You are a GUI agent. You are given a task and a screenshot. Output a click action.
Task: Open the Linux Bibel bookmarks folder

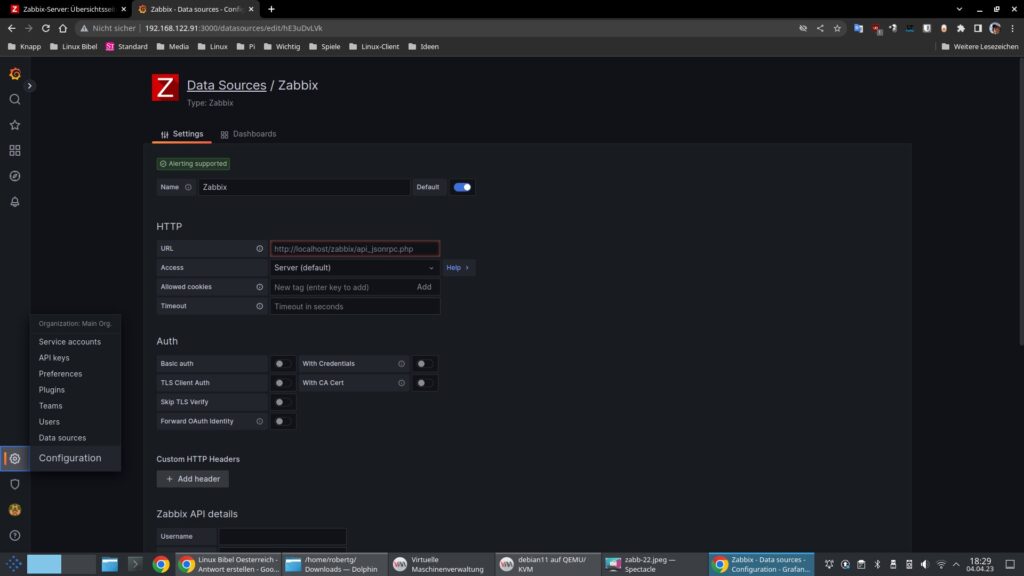click(74, 46)
